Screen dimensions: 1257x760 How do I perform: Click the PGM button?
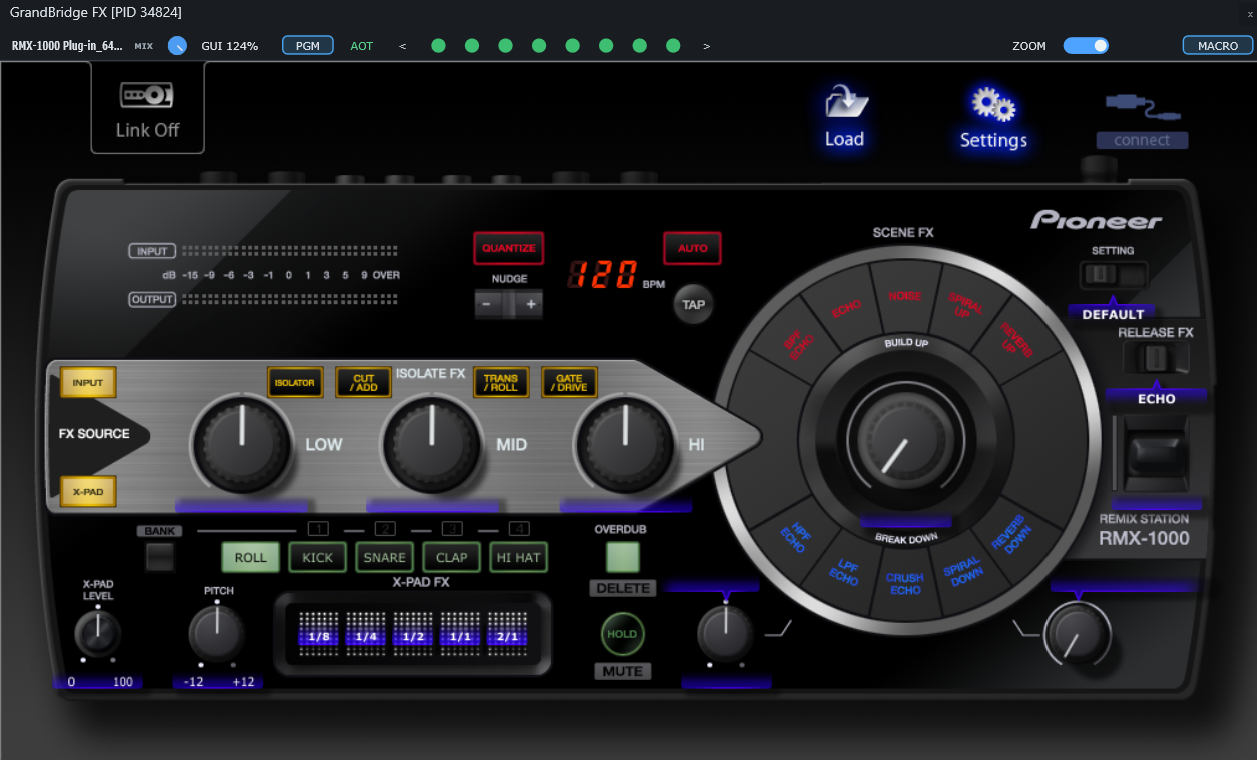point(308,46)
